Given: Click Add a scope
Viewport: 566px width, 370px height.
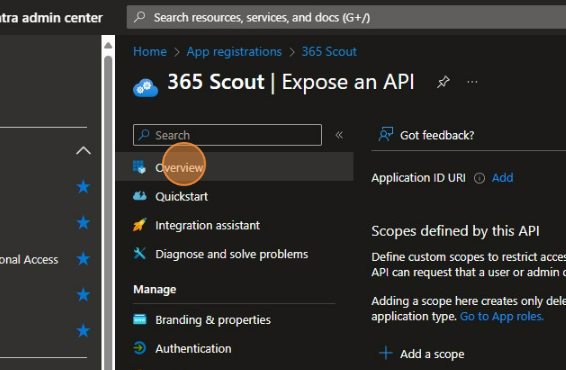Looking at the screenshot, I should click(x=432, y=354).
